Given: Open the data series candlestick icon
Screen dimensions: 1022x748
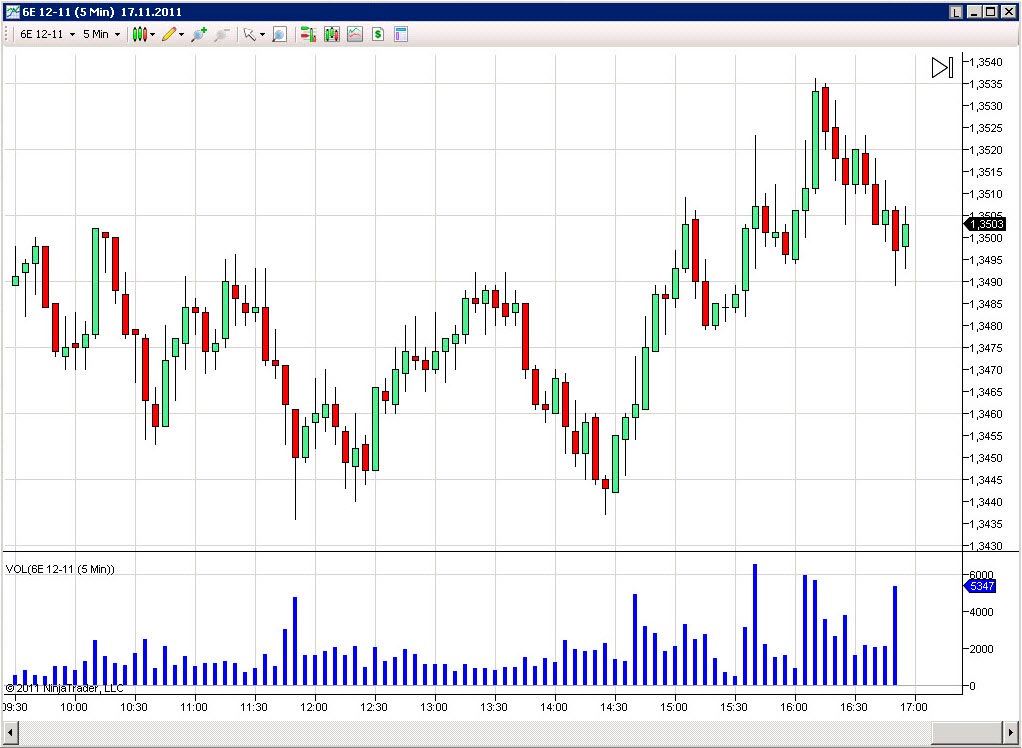Looking at the screenshot, I should pos(332,34).
